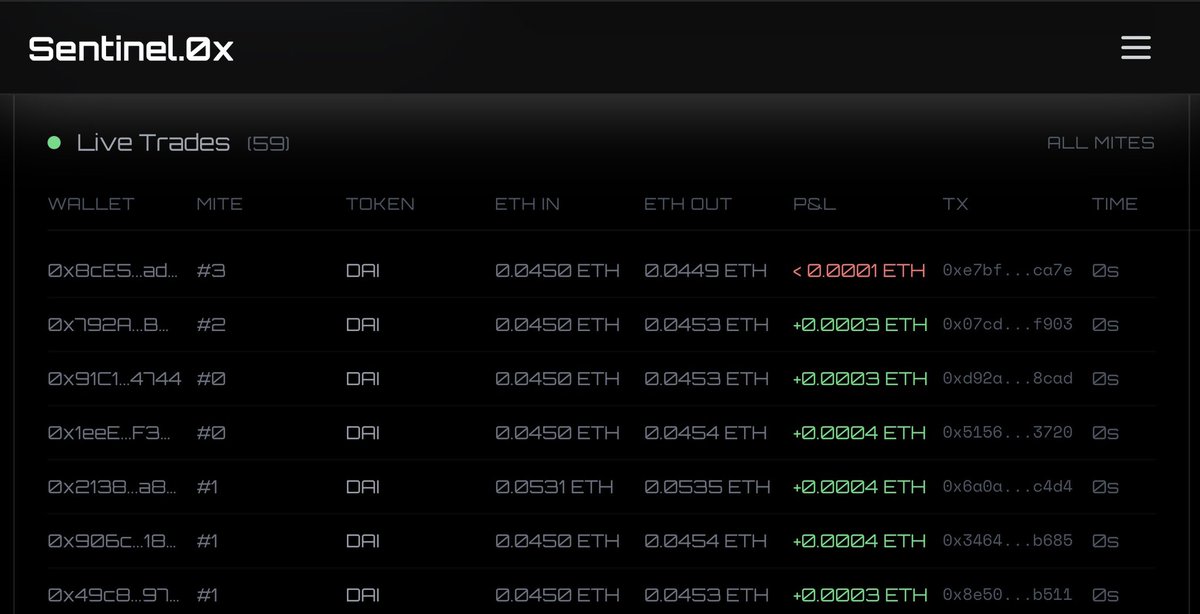This screenshot has width=1200, height=614.
Task: Click the WALLET column header
Action: click(91, 204)
